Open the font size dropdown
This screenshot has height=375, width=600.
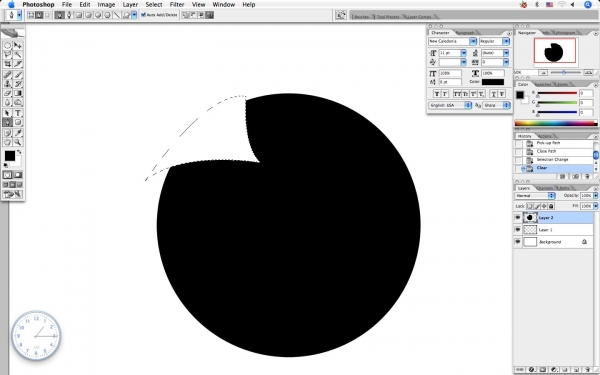click(463, 53)
